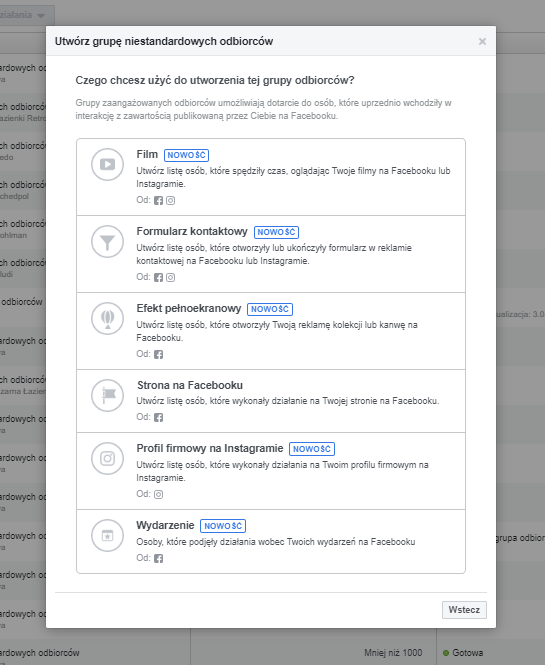
Task: Select the Film audience option title
Action: 147,154
